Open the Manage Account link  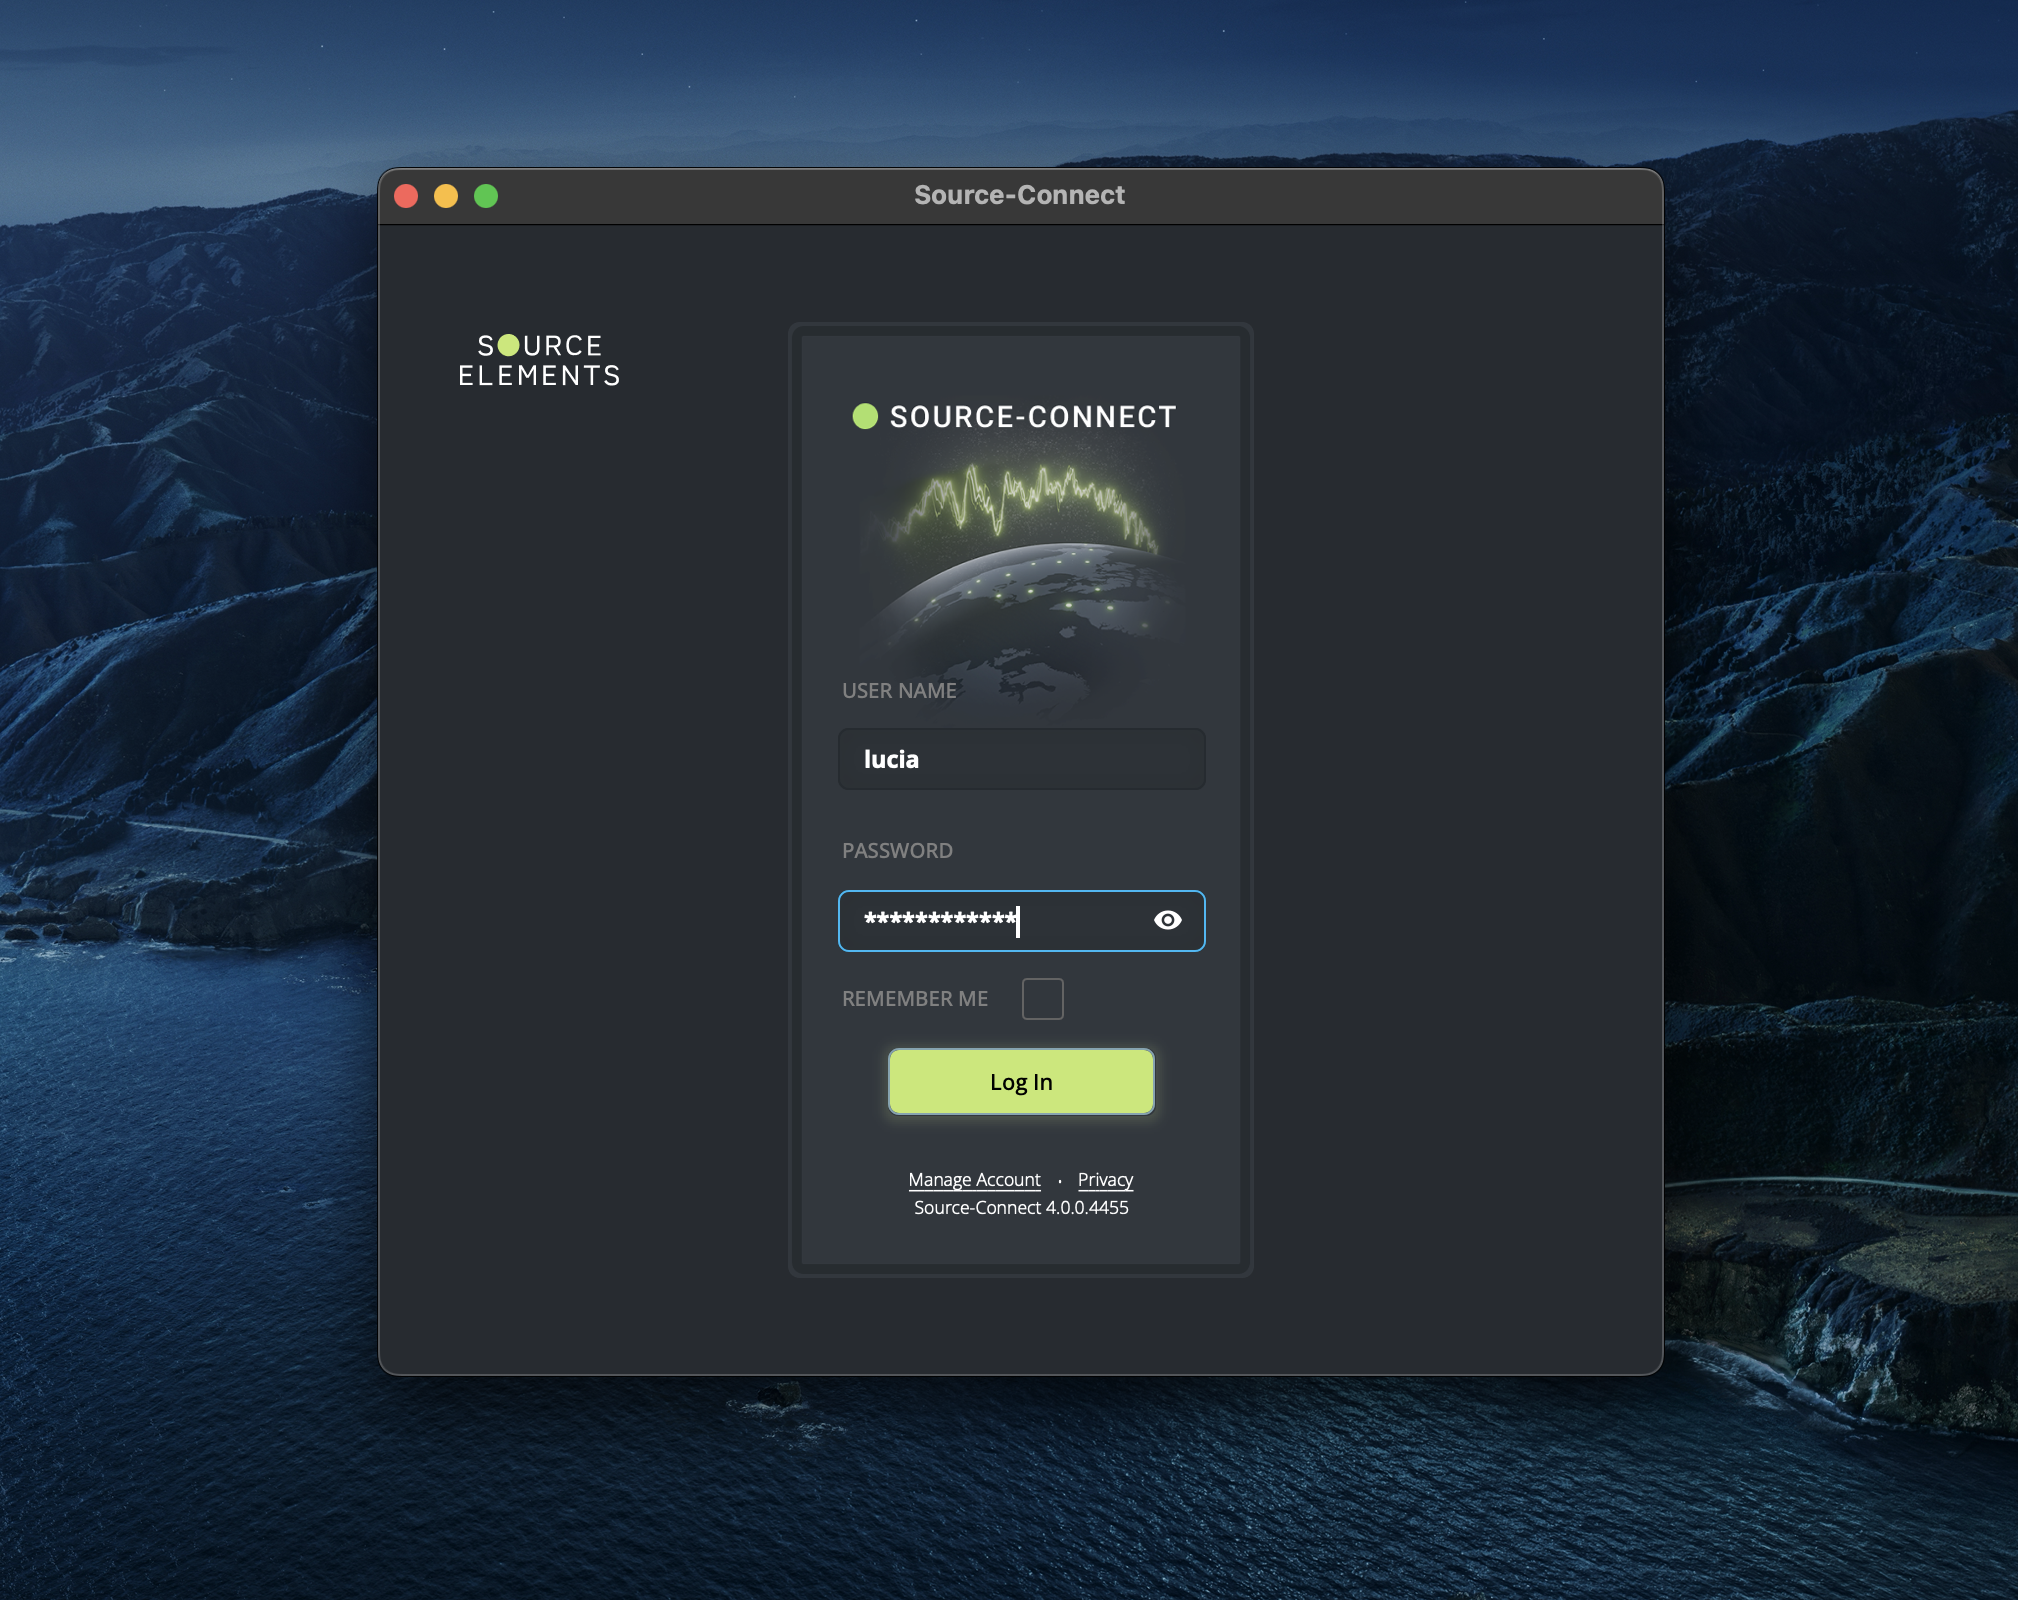[974, 1180]
